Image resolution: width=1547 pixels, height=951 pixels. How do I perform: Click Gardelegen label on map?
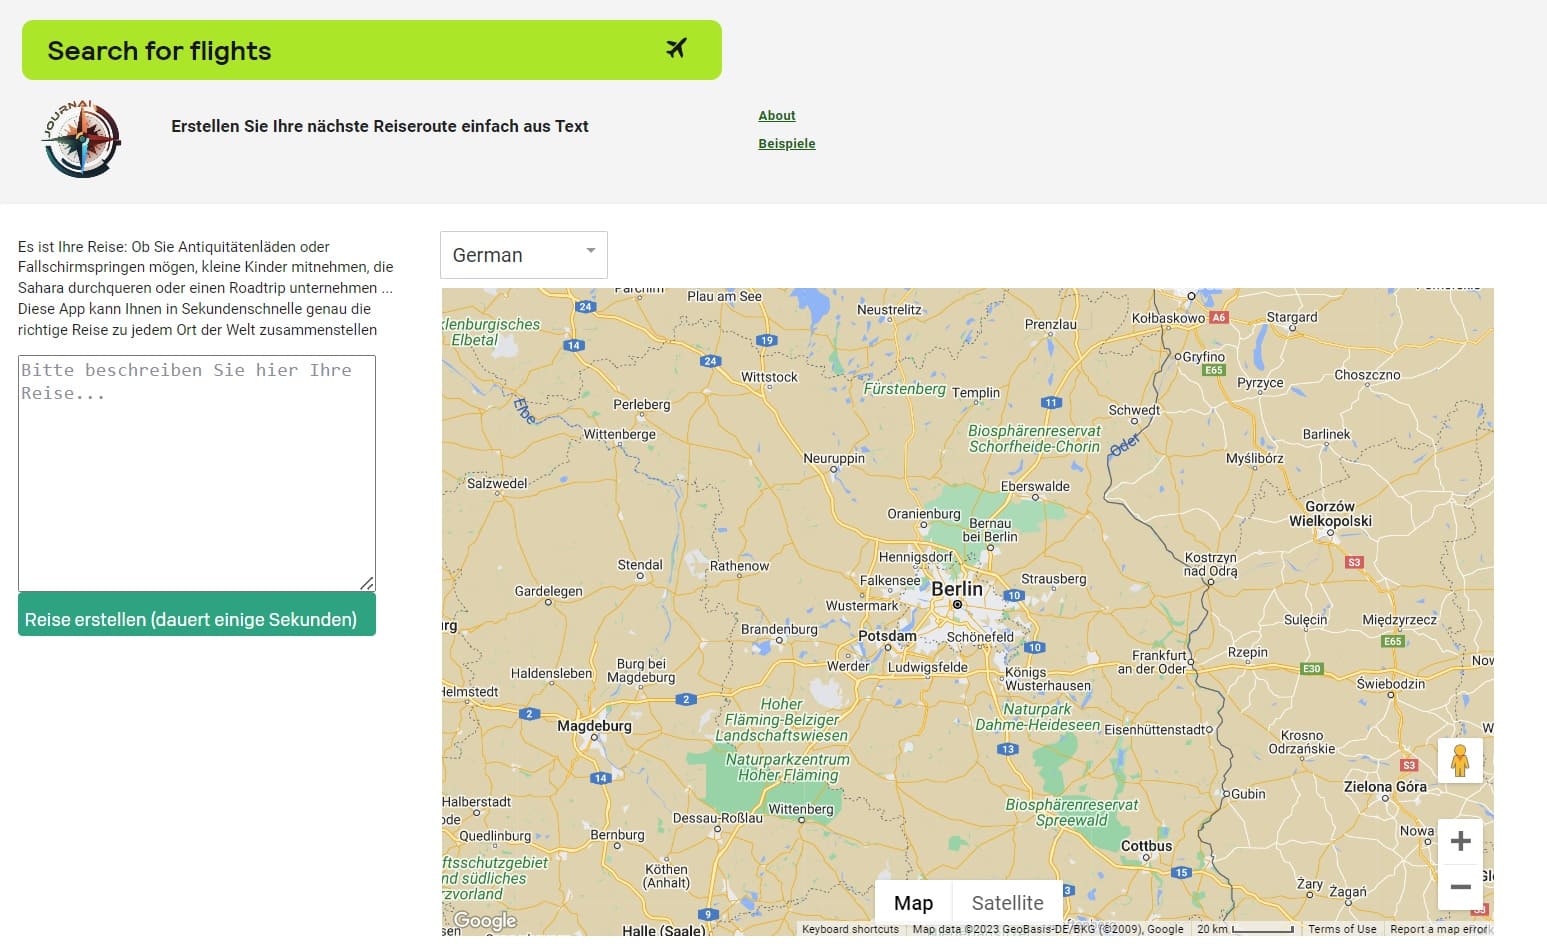pos(548,591)
